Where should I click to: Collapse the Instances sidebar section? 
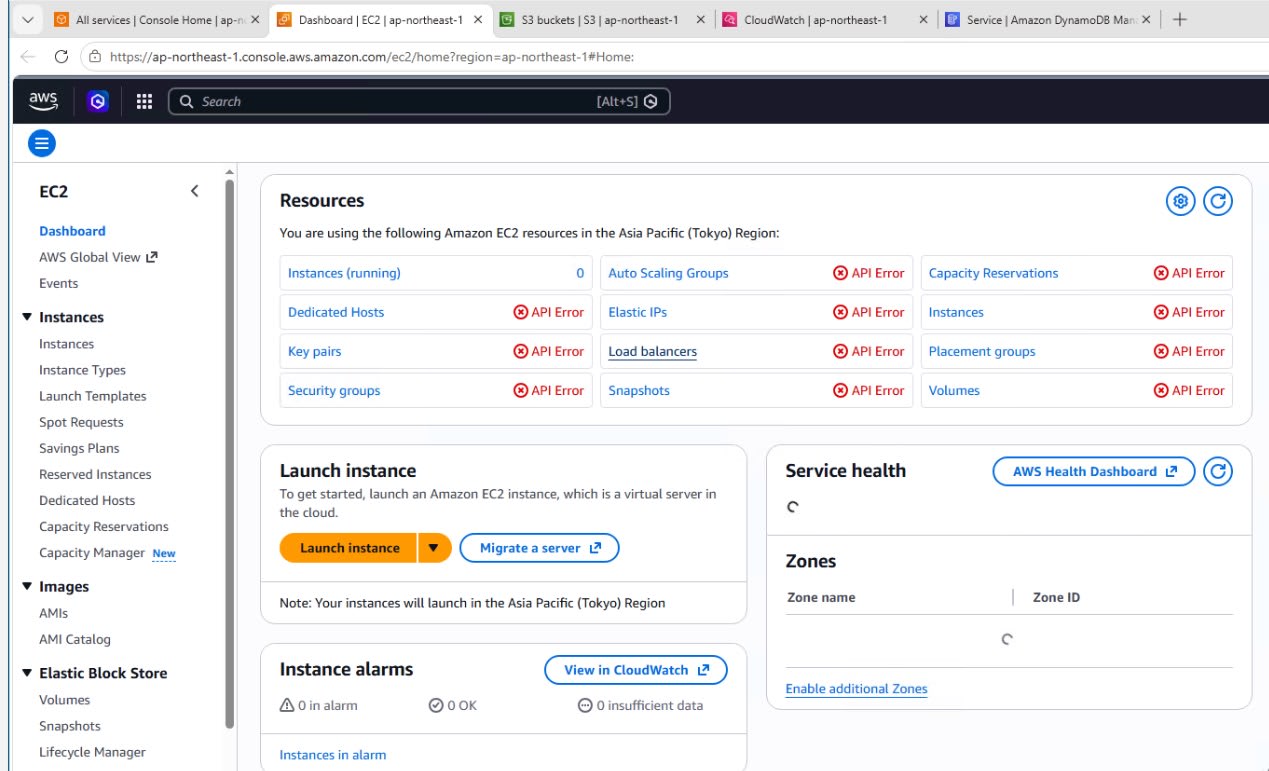27,317
